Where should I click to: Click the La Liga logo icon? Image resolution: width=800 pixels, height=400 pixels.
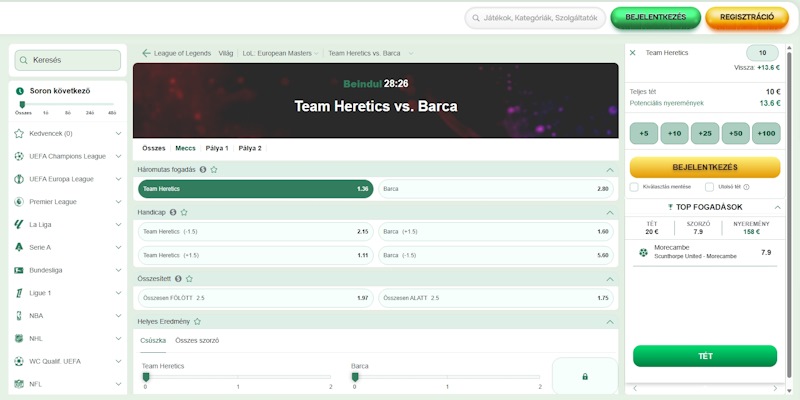(19, 224)
